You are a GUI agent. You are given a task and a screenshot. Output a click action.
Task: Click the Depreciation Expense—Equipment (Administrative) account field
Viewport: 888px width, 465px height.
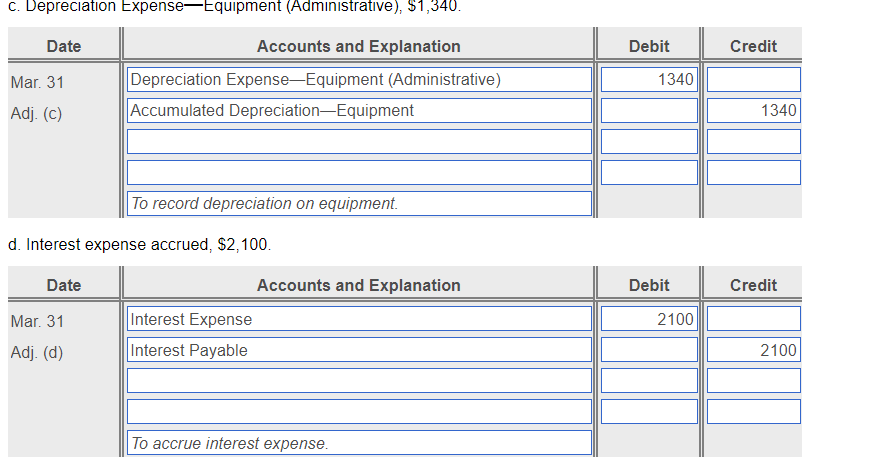359,80
